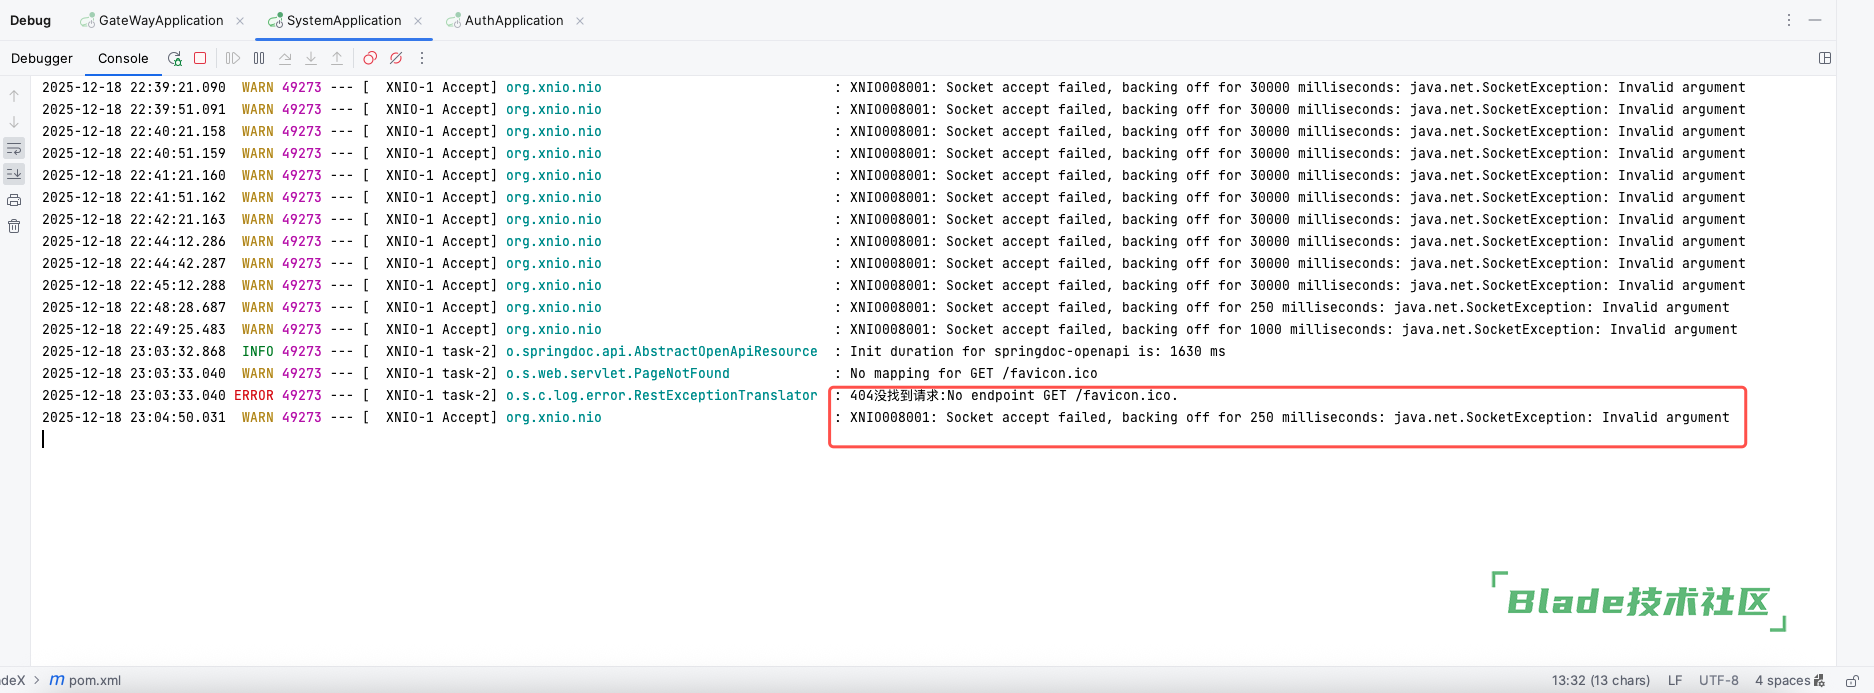This screenshot has height=693, width=1874.
Task: Click the print console output icon
Action: click(x=14, y=200)
